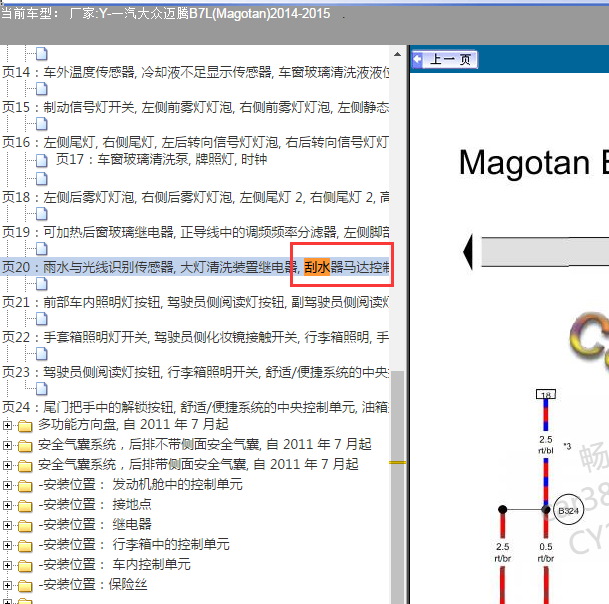The image size is (609, 604).
Task: Click 2.5 rt/bl wire label
Action: coord(546,445)
